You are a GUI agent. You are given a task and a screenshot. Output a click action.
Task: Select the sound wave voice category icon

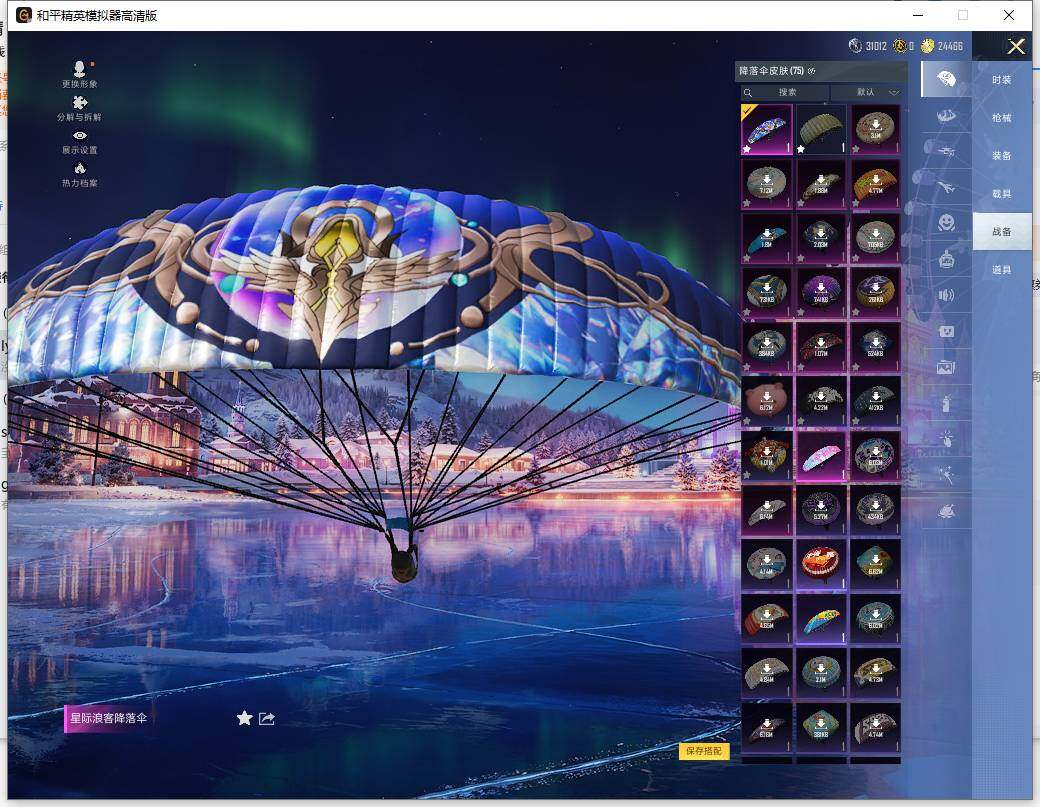click(x=946, y=295)
